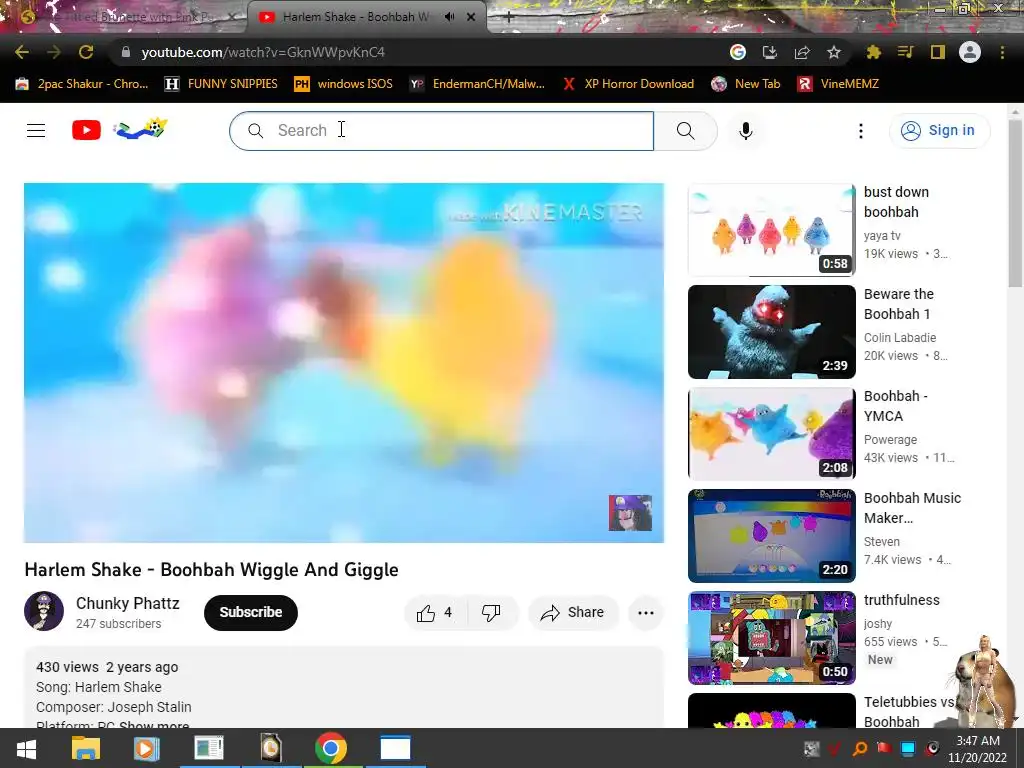This screenshot has height=768, width=1024.
Task: Expand description with Show more
Action: [x=154, y=726]
